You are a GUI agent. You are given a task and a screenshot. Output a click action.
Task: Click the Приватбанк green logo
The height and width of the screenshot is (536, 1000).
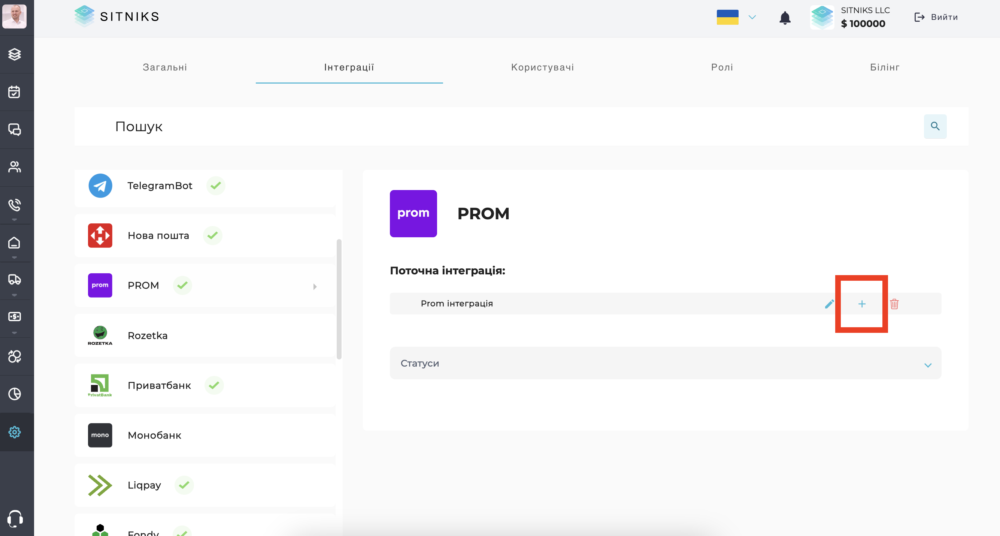point(100,385)
